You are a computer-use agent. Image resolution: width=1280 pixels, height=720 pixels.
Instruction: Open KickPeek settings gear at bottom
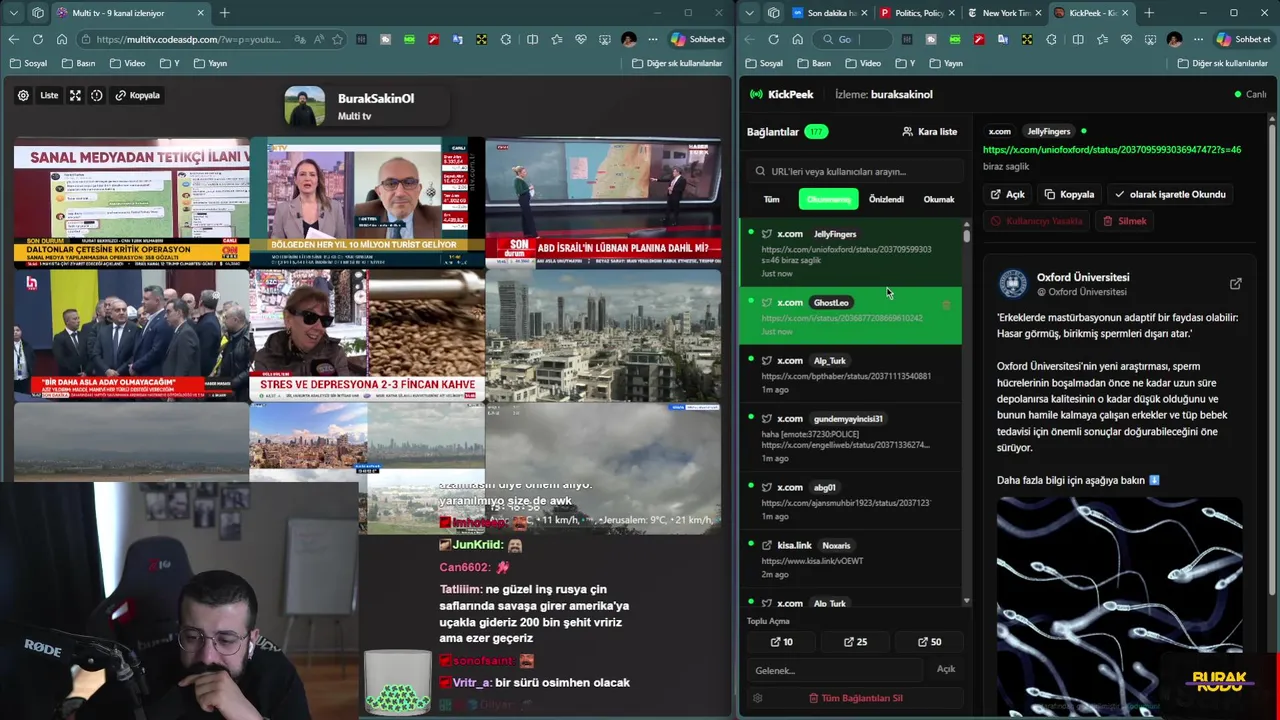tap(758, 698)
